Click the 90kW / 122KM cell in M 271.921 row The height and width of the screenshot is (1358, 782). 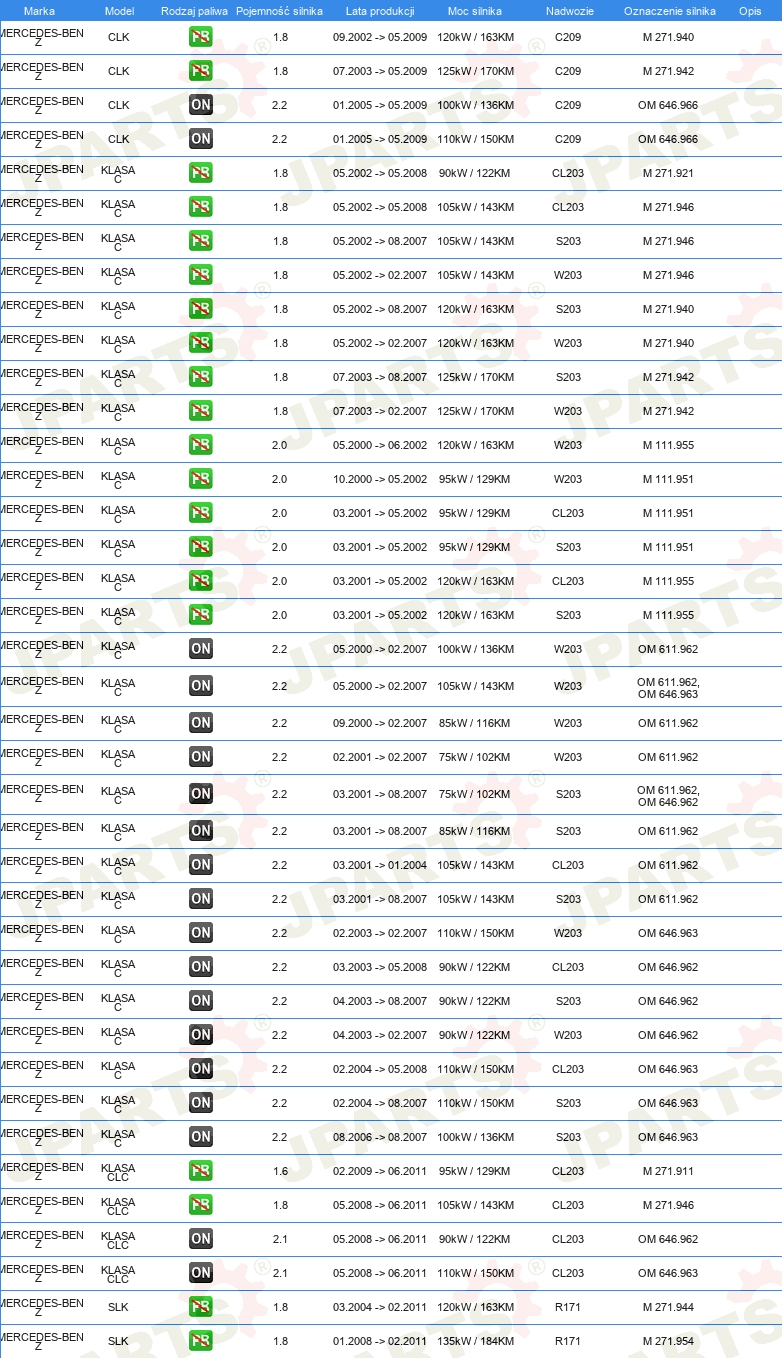476,173
